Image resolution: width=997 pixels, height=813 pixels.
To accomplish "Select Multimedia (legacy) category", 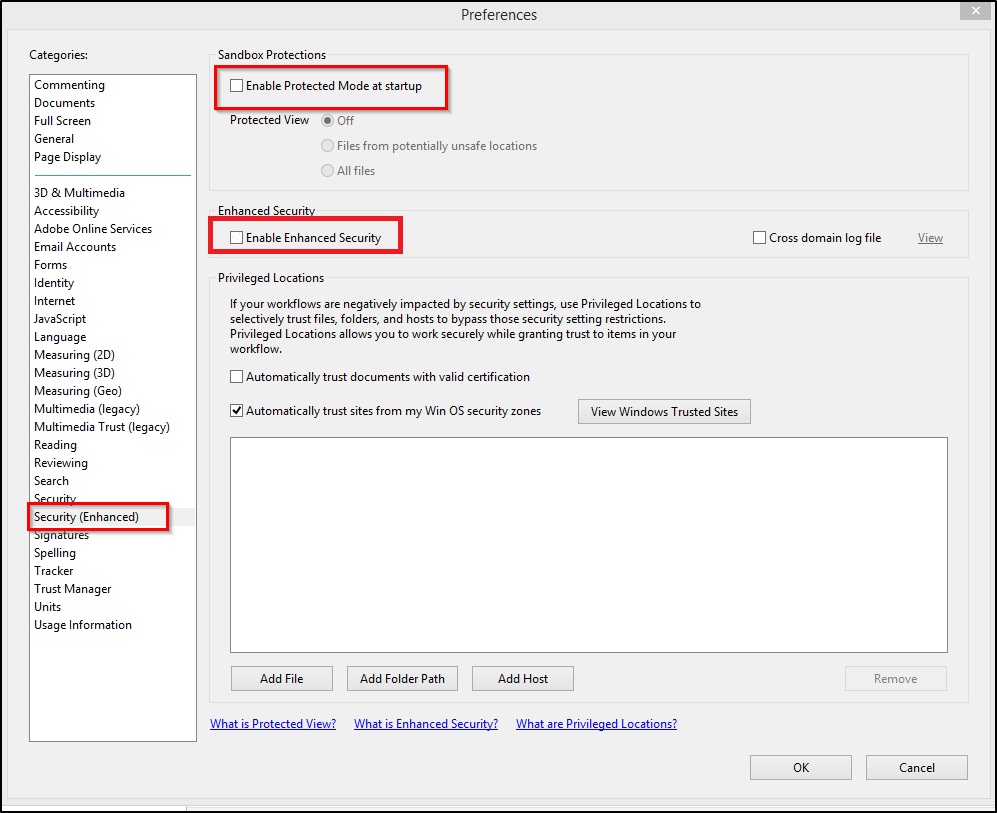I will (x=86, y=409).
